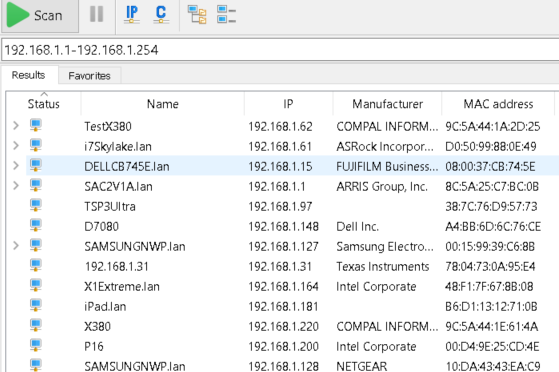Select the class C subnet icon
The image size is (559, 372).
tap(161, 15)
